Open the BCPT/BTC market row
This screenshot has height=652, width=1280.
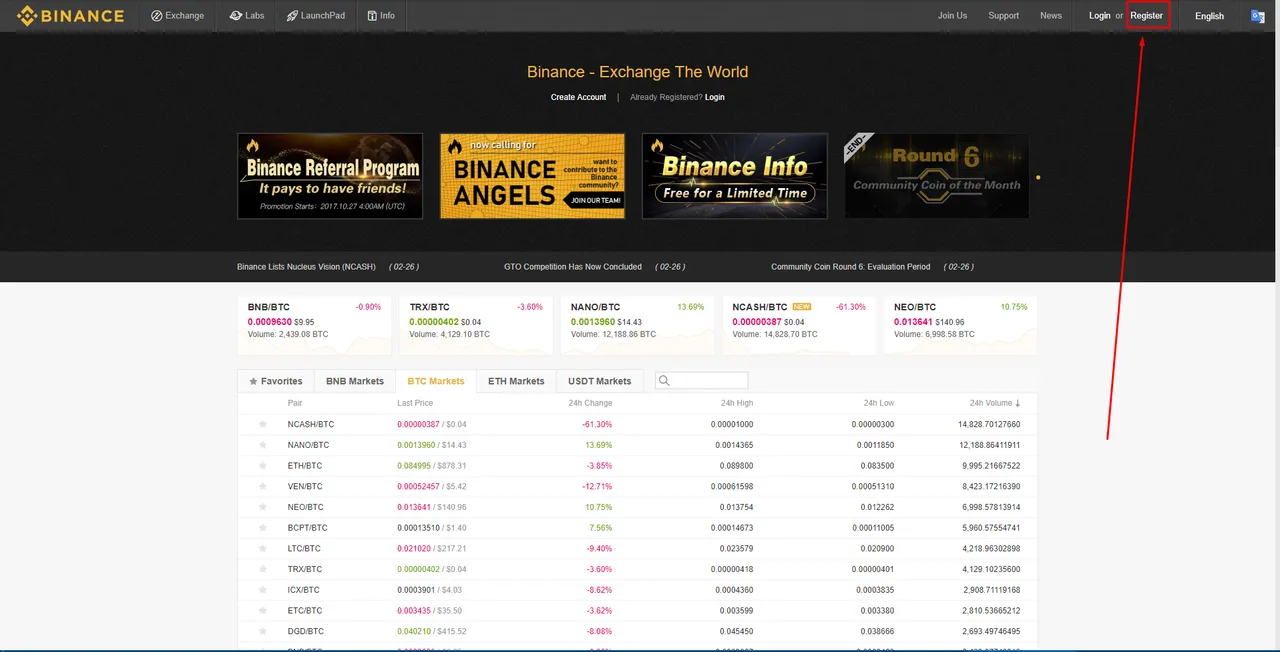(637, 528)
